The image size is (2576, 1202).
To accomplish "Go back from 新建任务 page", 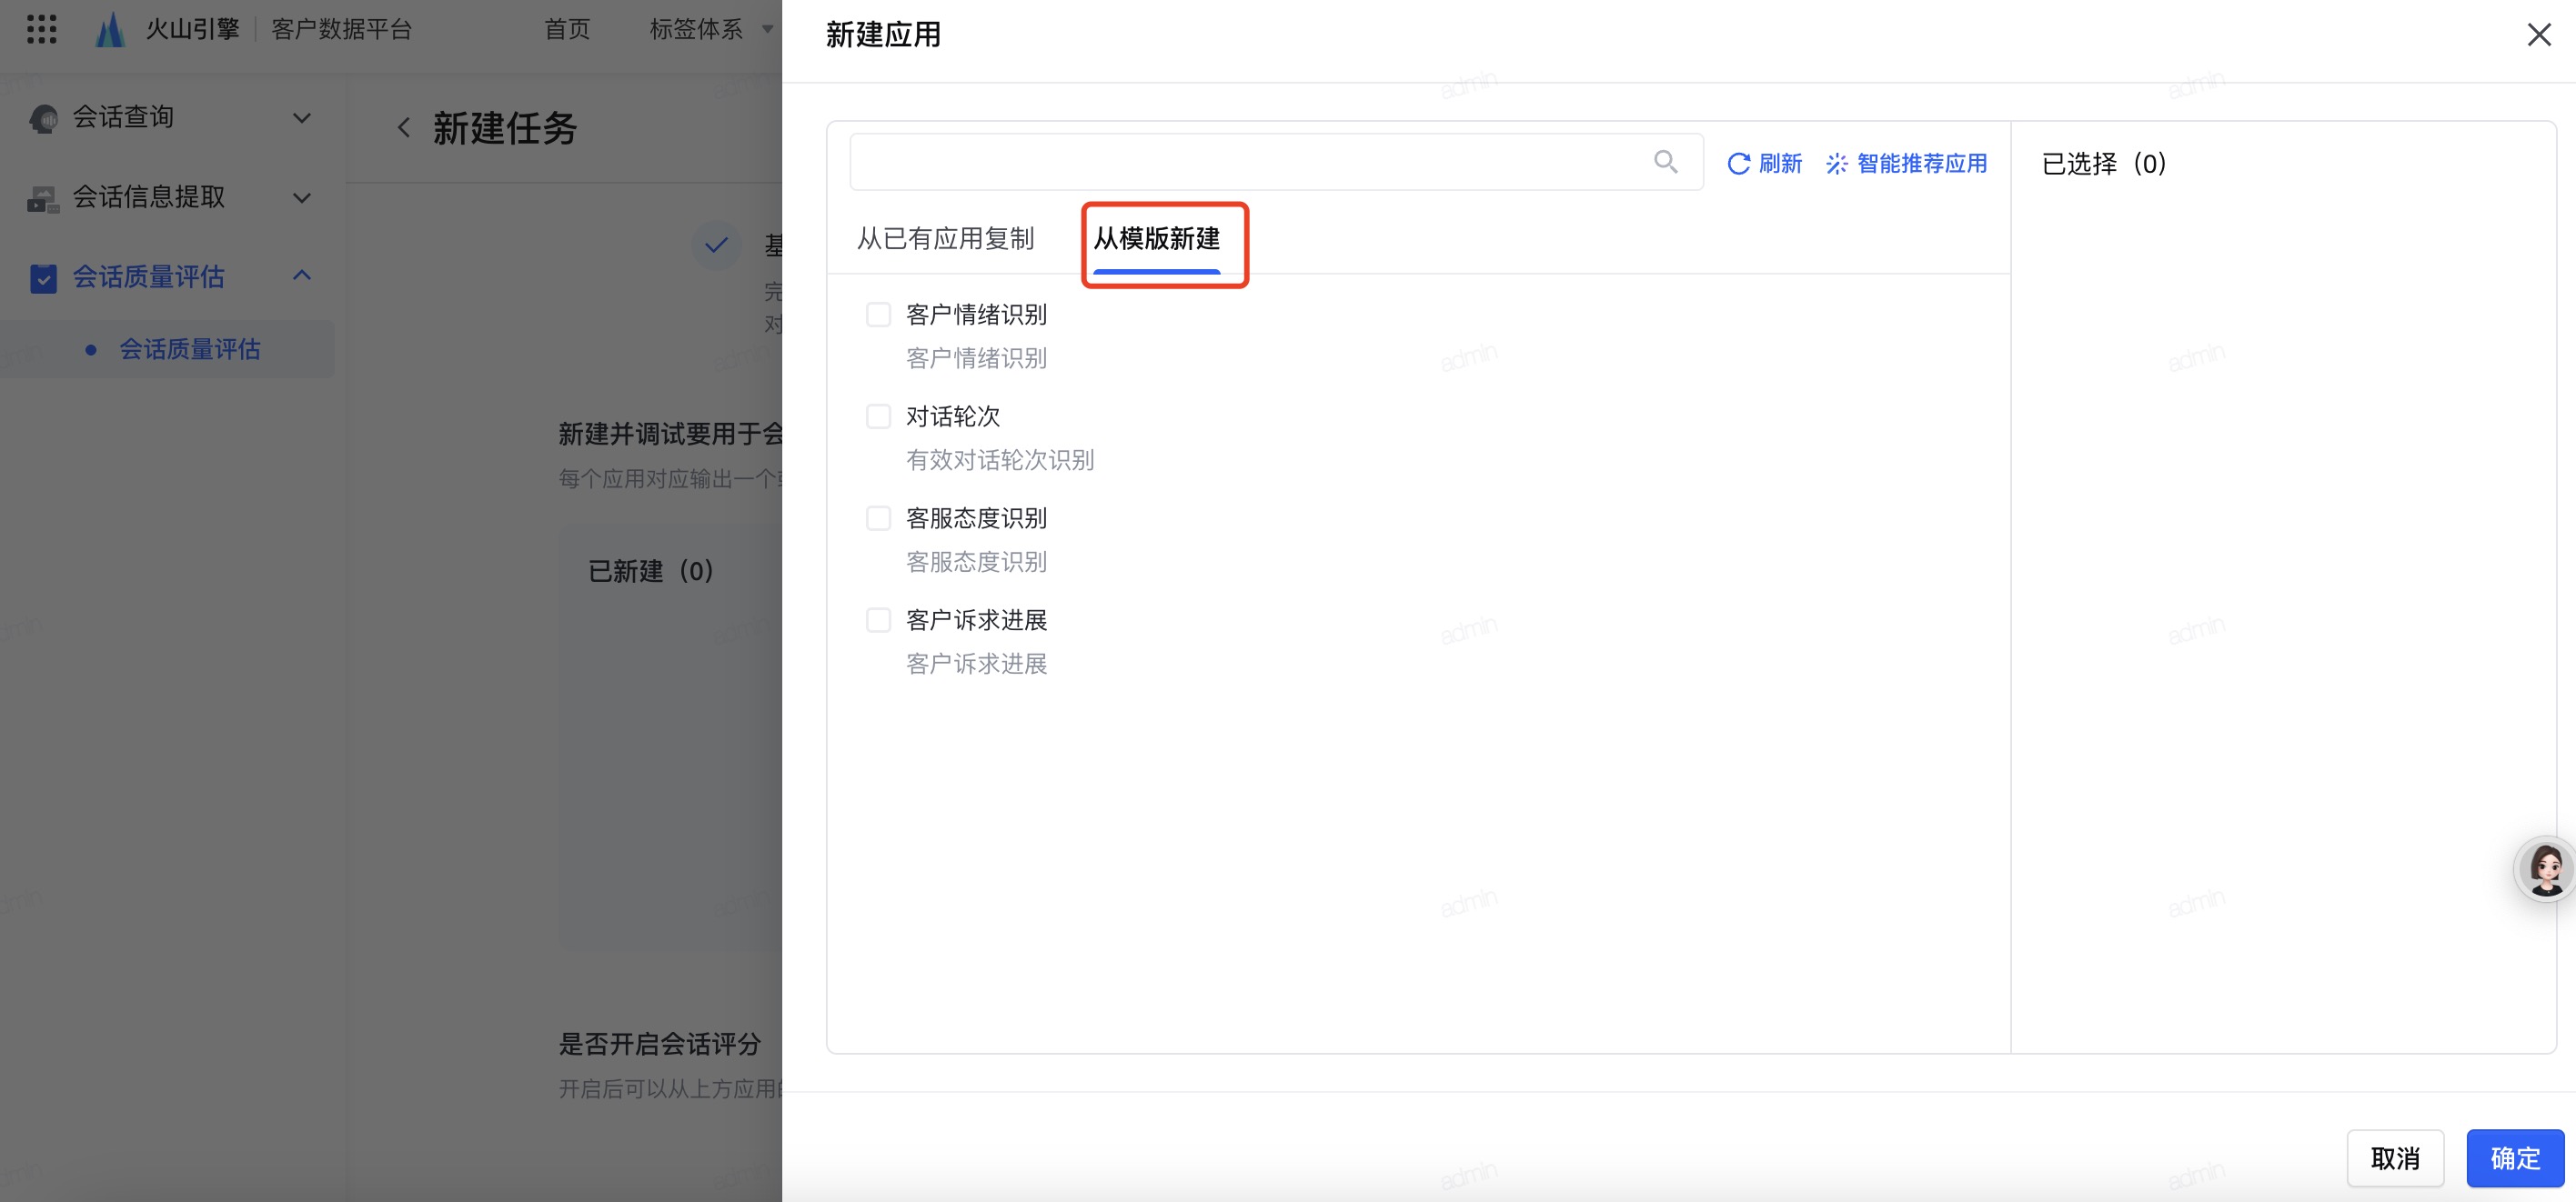I will [403, 128].
